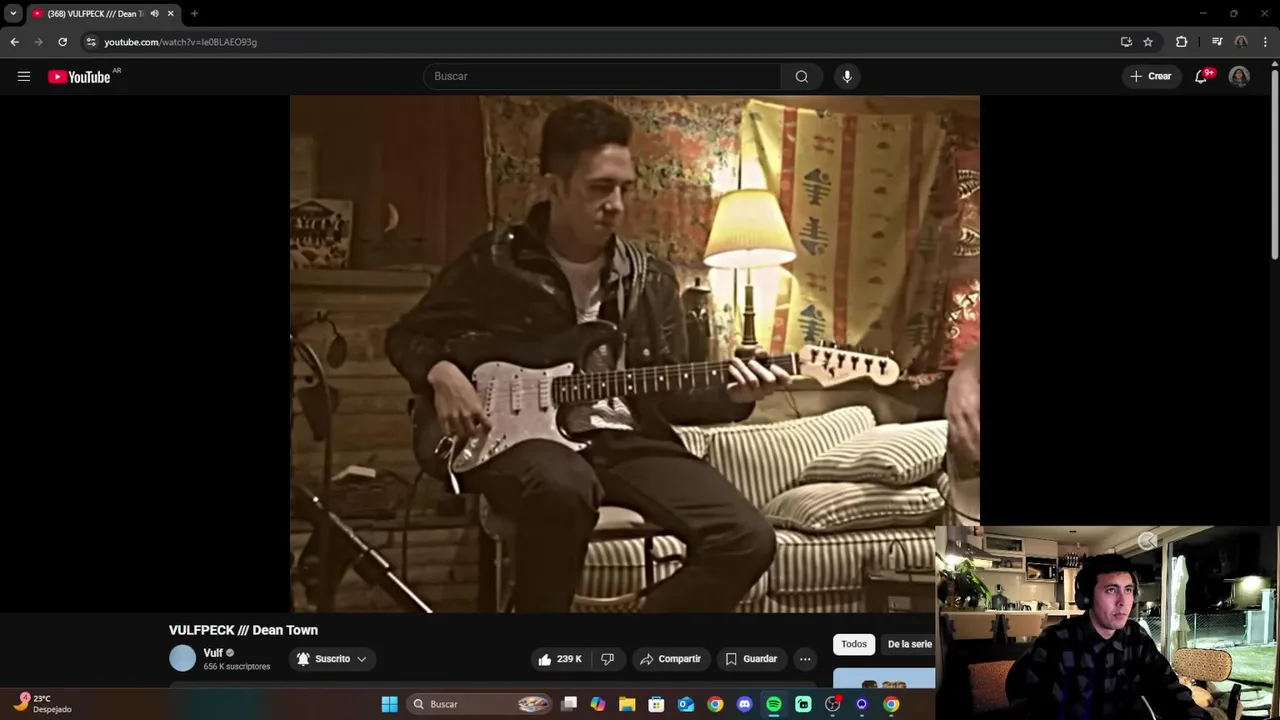Image resolution: width=1280 pixels, height=720 pixels.
Task: Mute tab via speaker icon
Action: pos(155,14)
